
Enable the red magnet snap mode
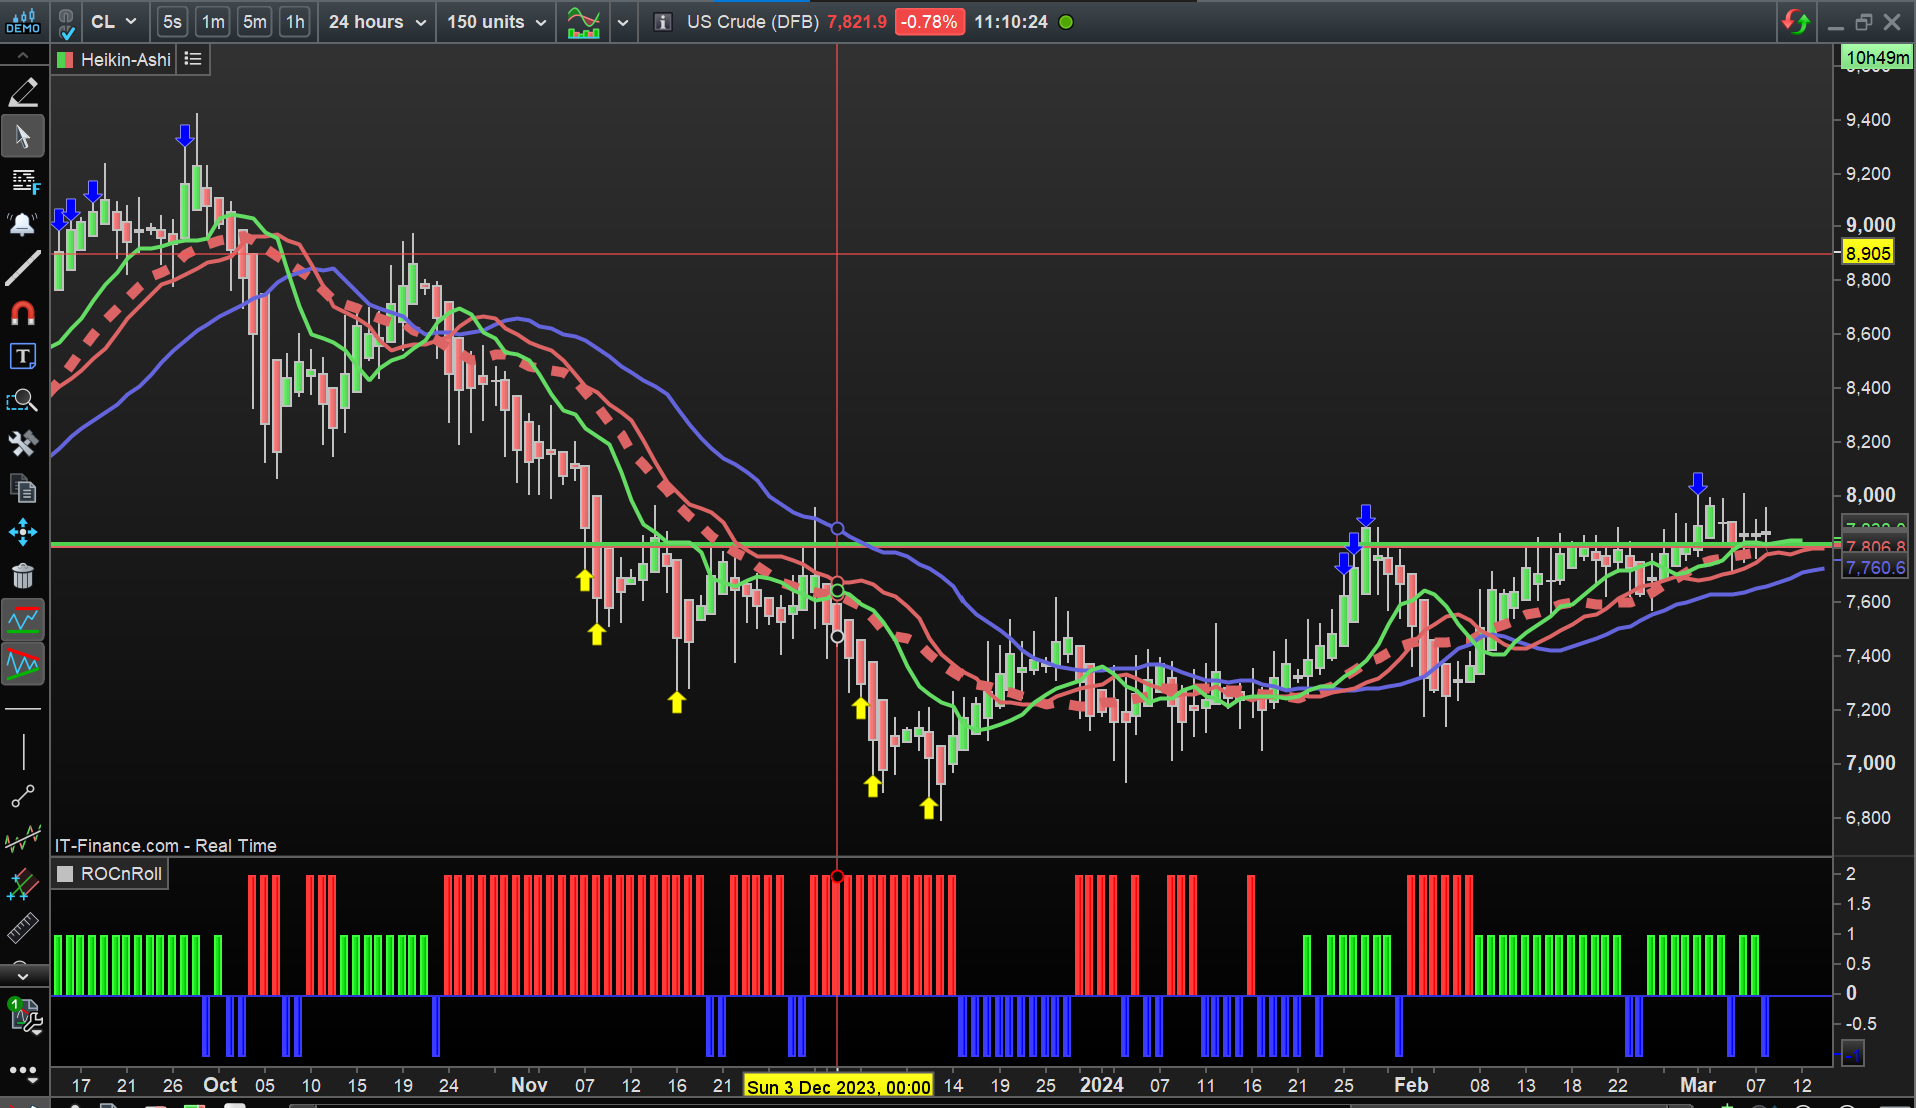23,313
